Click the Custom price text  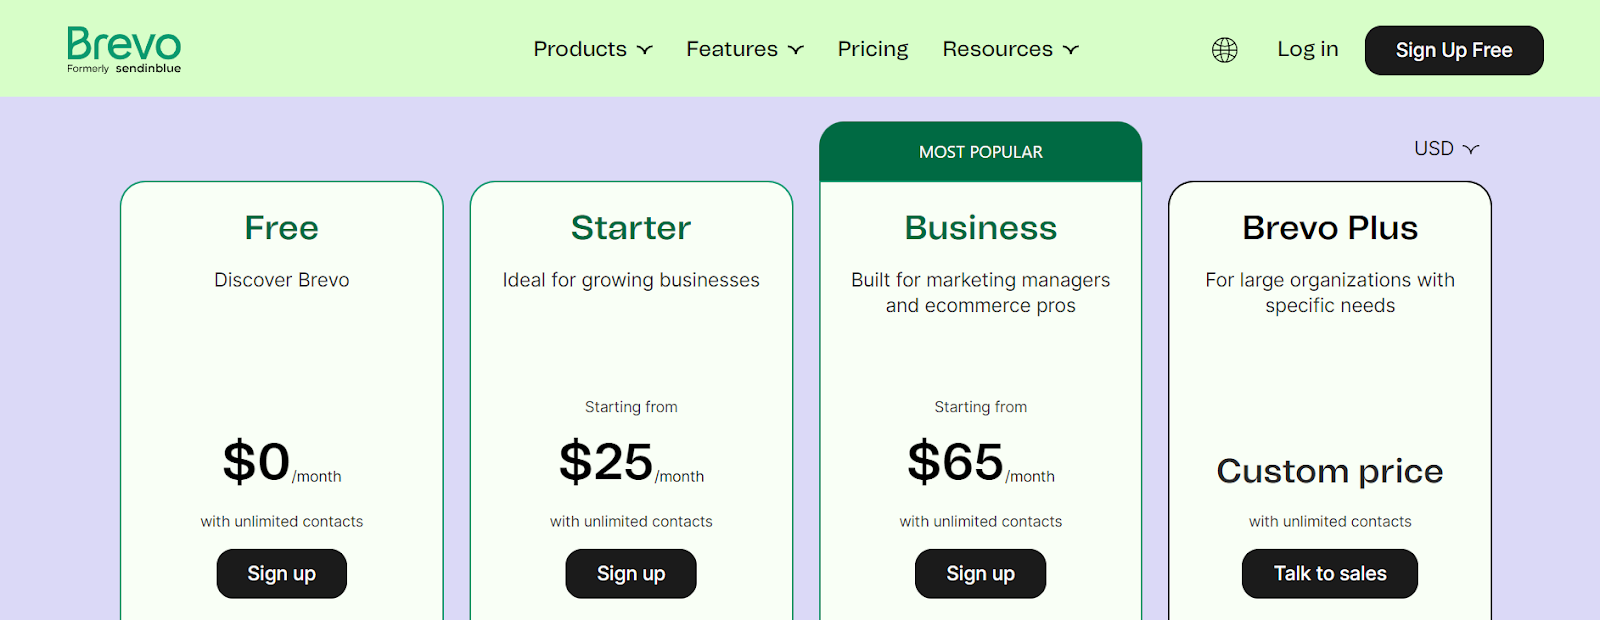[1329, 471]
